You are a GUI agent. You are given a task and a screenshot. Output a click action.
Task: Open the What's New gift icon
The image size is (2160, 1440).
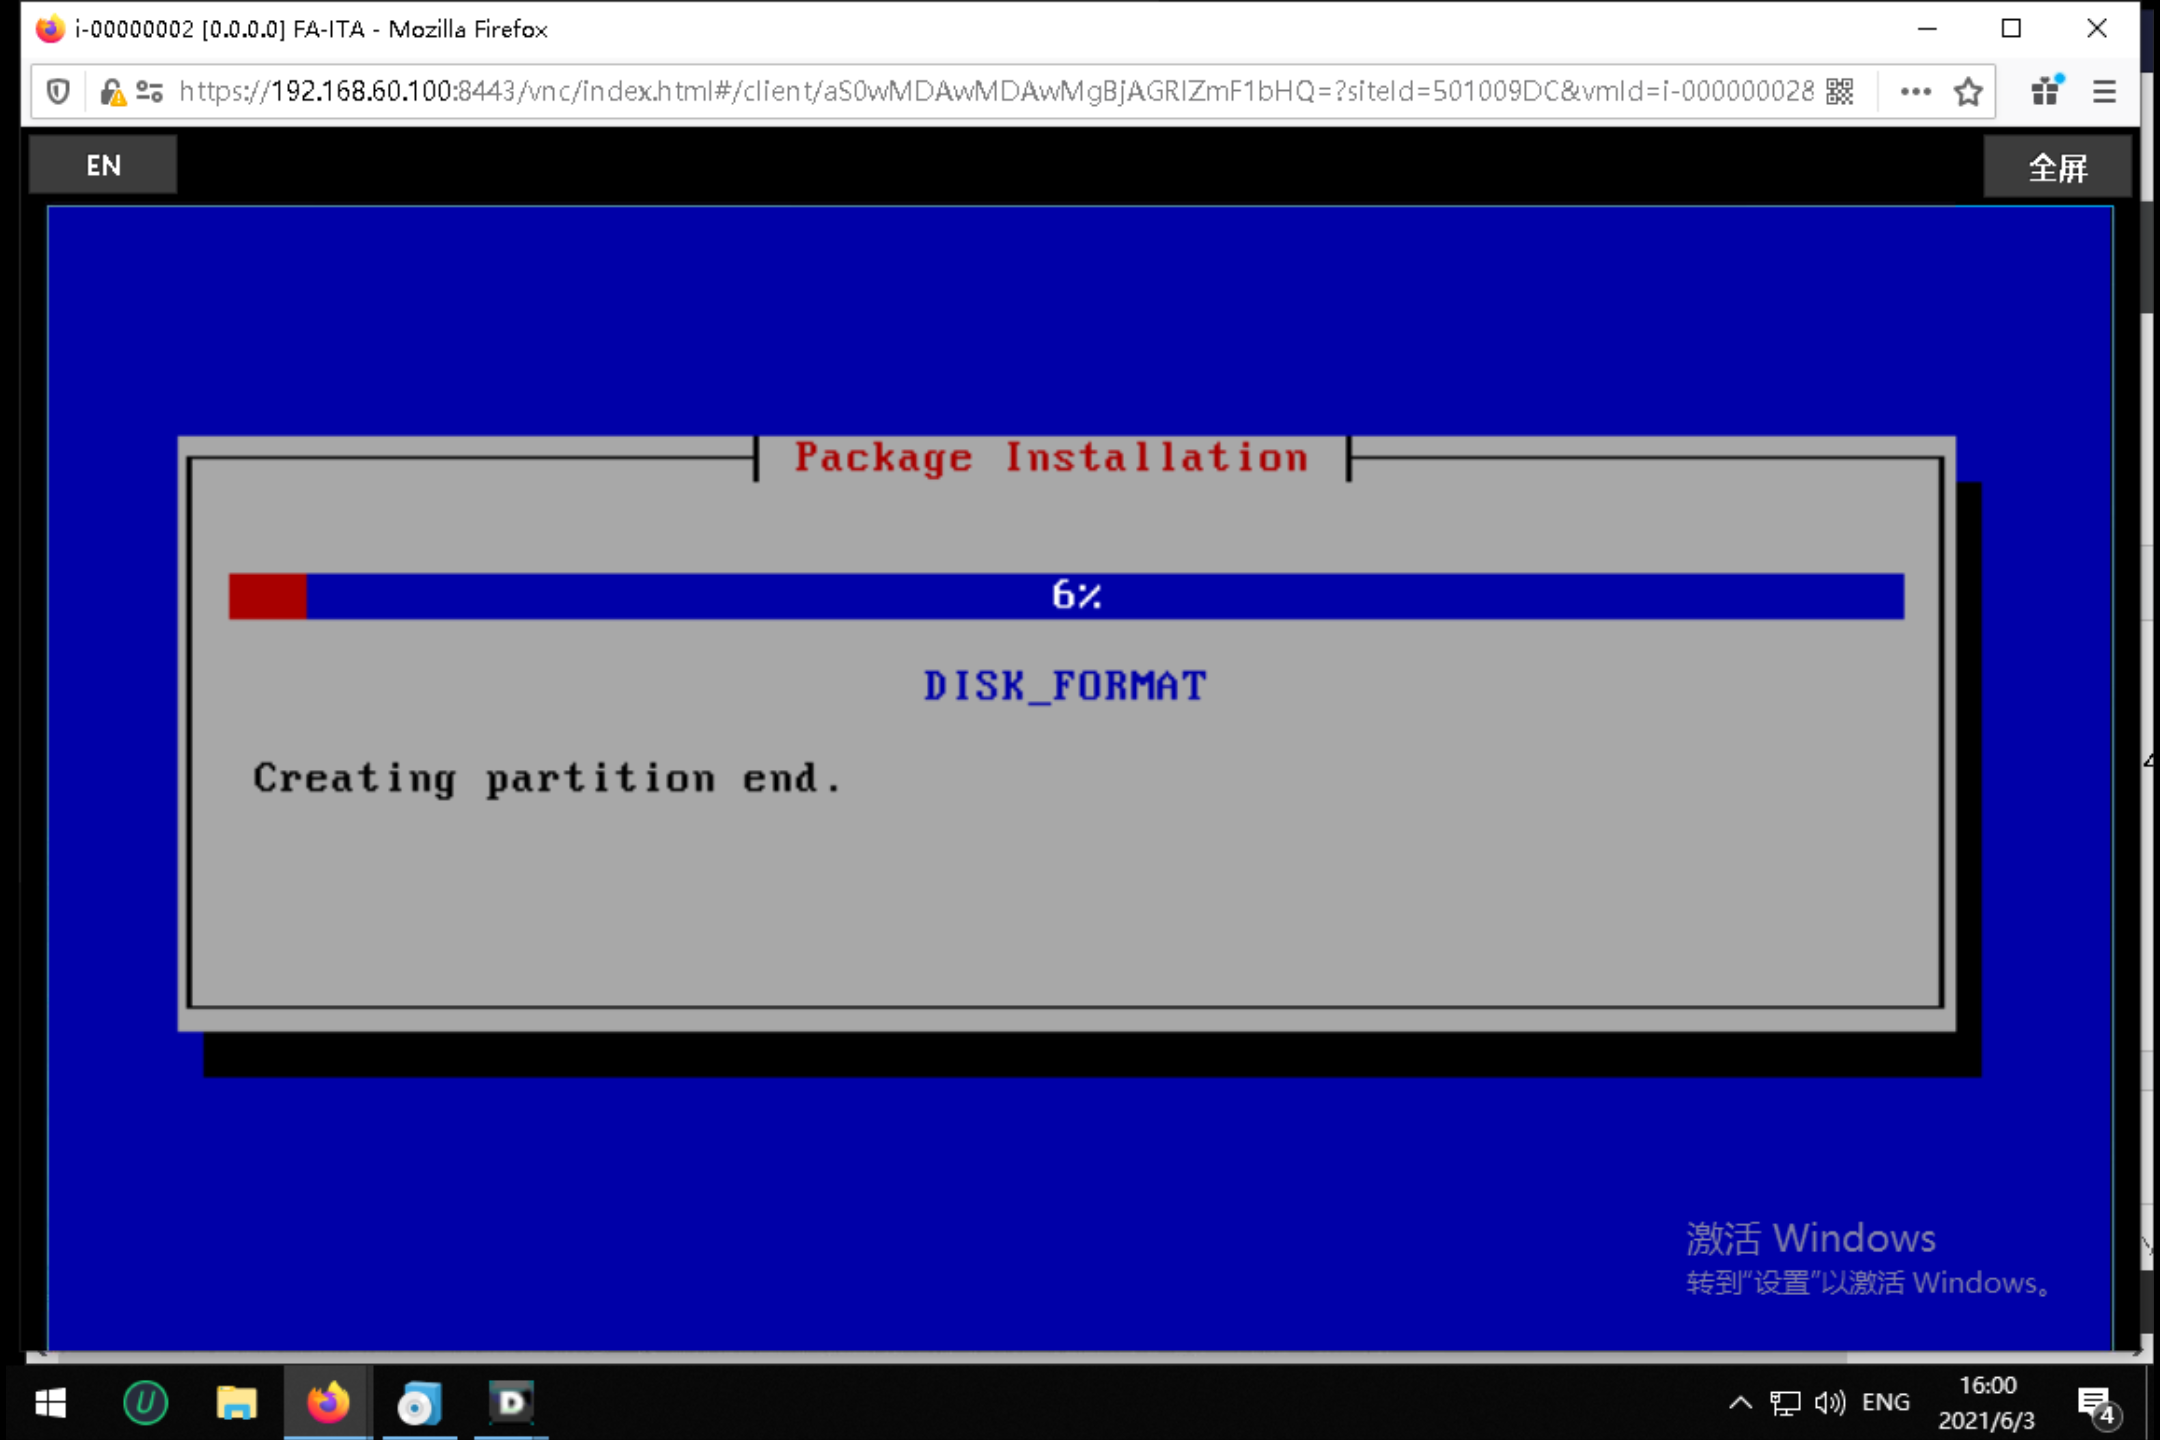point(2046,92)
